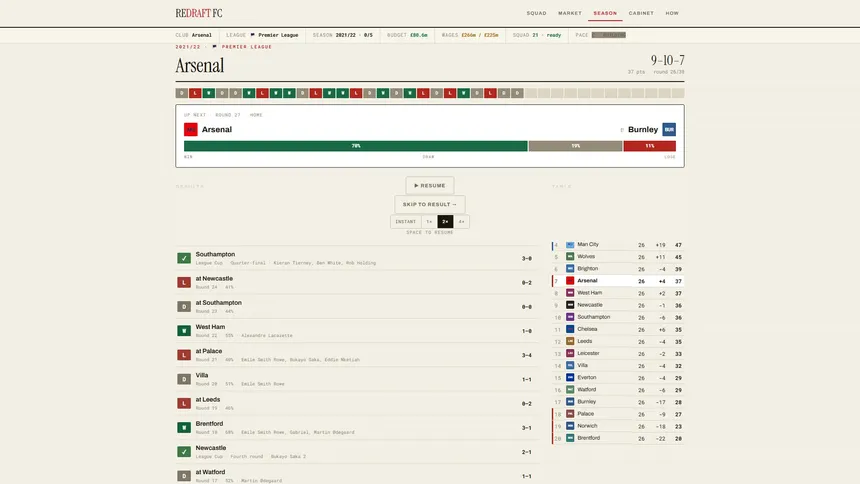Click the Norwich crest in table
This screenshot has height=484, width=860.
coord(570,426)
